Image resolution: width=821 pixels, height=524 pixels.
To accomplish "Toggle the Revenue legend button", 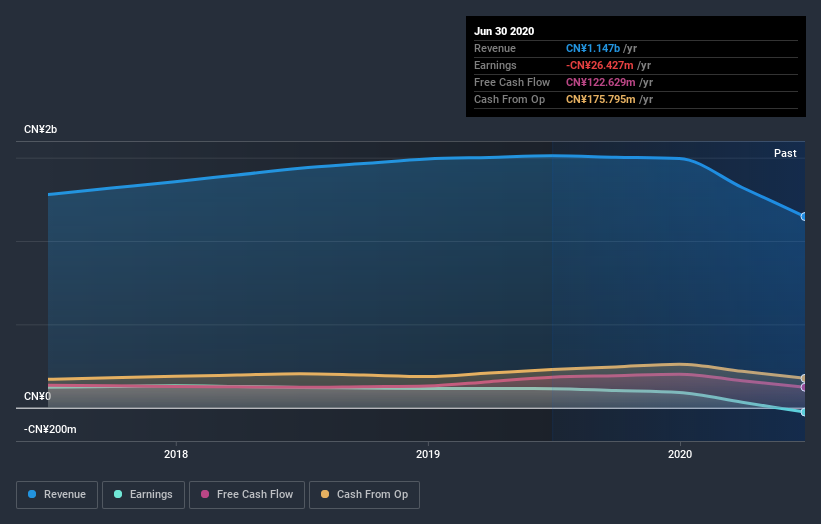I will pyautogui.click(x=57, y=495).
